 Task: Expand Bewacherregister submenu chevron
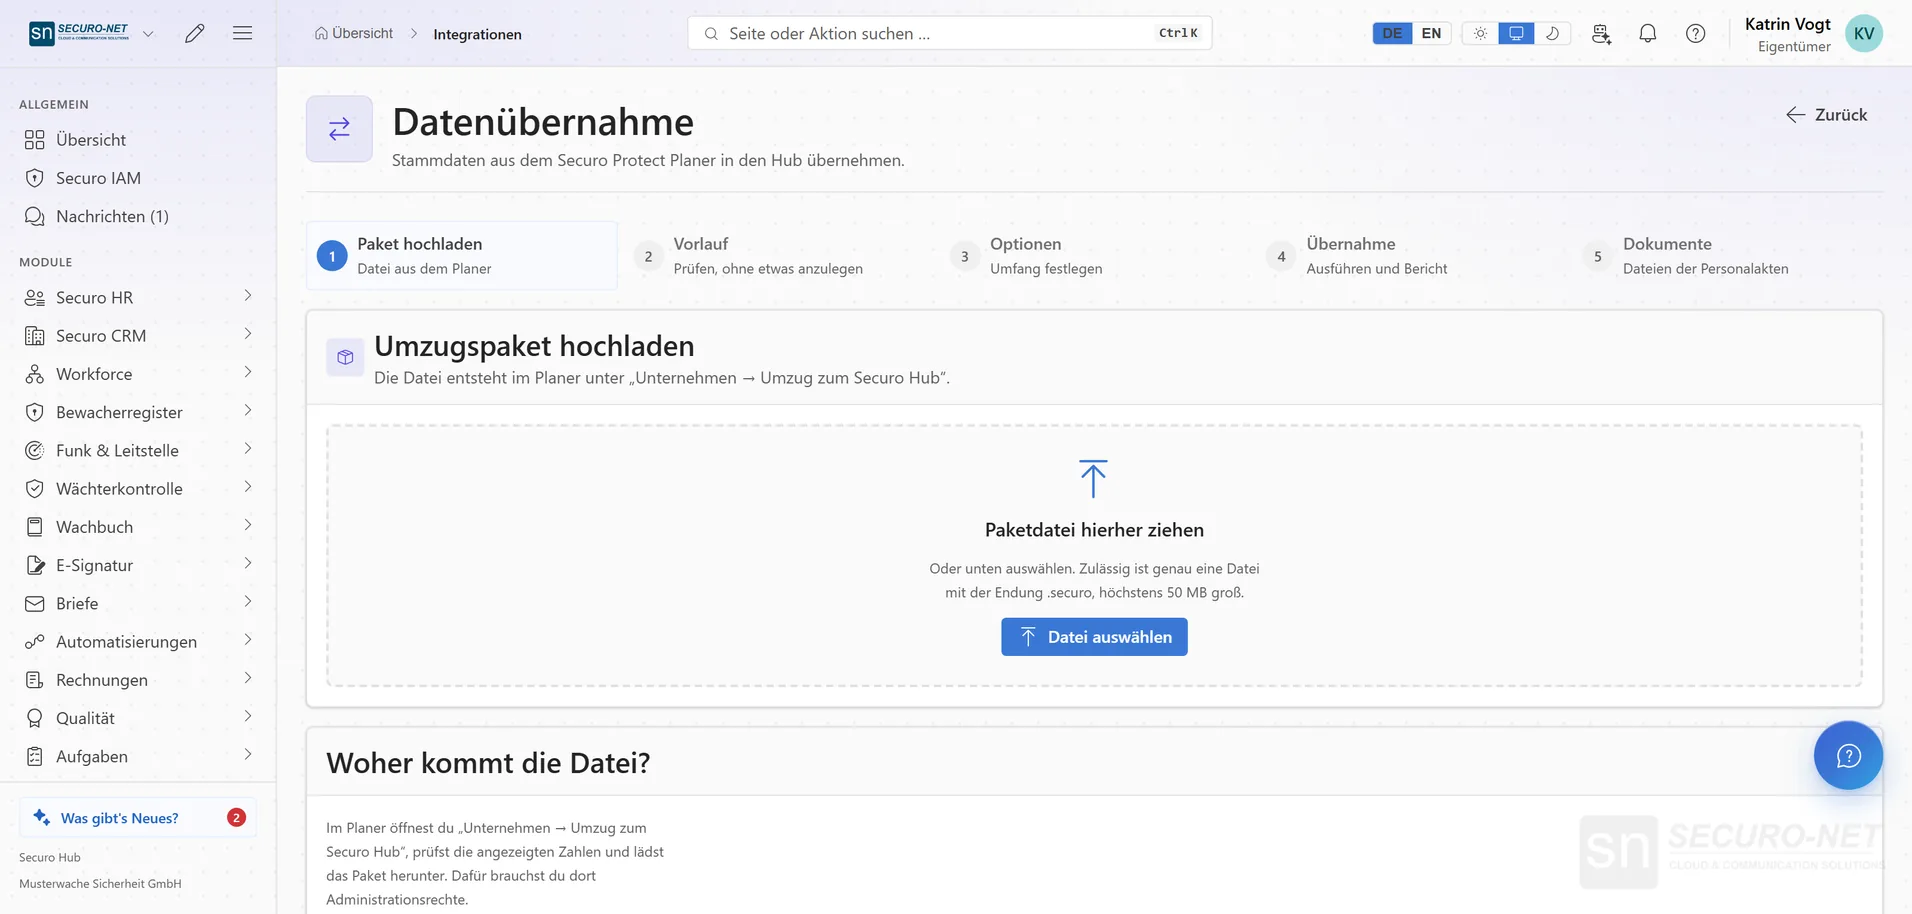click(x=248, y=411)
